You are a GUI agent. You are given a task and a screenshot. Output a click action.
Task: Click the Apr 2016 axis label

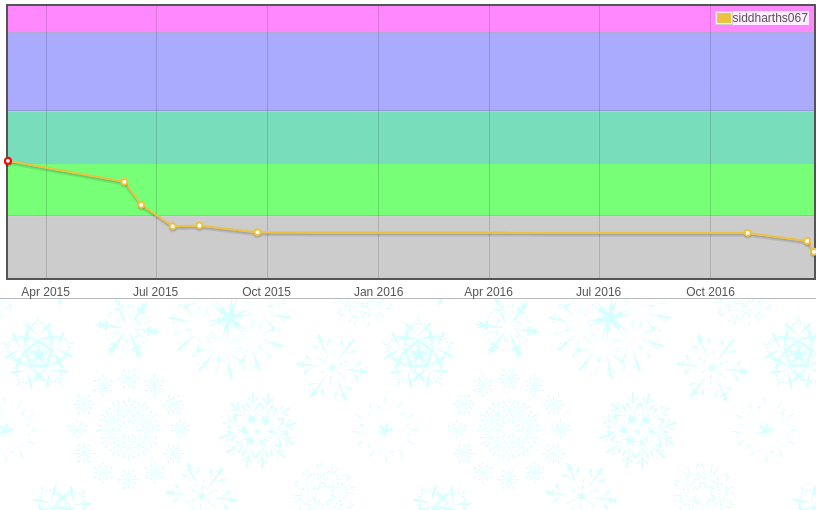tap(488, 292)
